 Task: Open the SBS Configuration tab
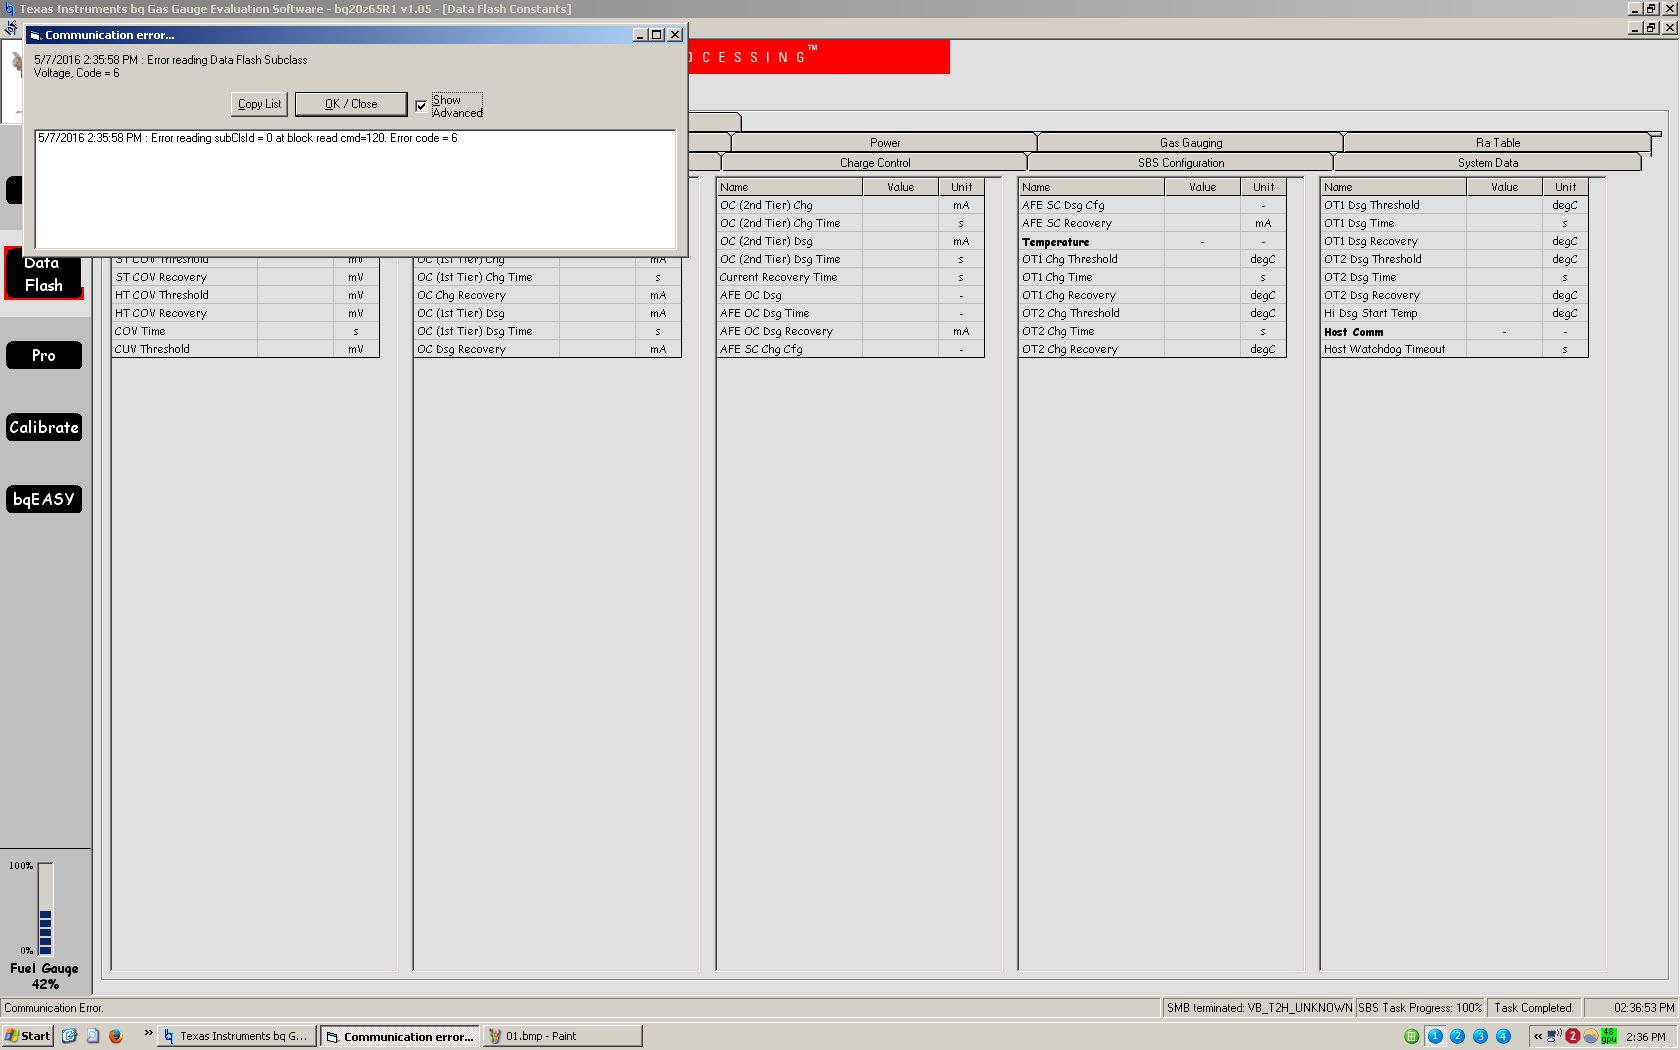(1181, 163)
